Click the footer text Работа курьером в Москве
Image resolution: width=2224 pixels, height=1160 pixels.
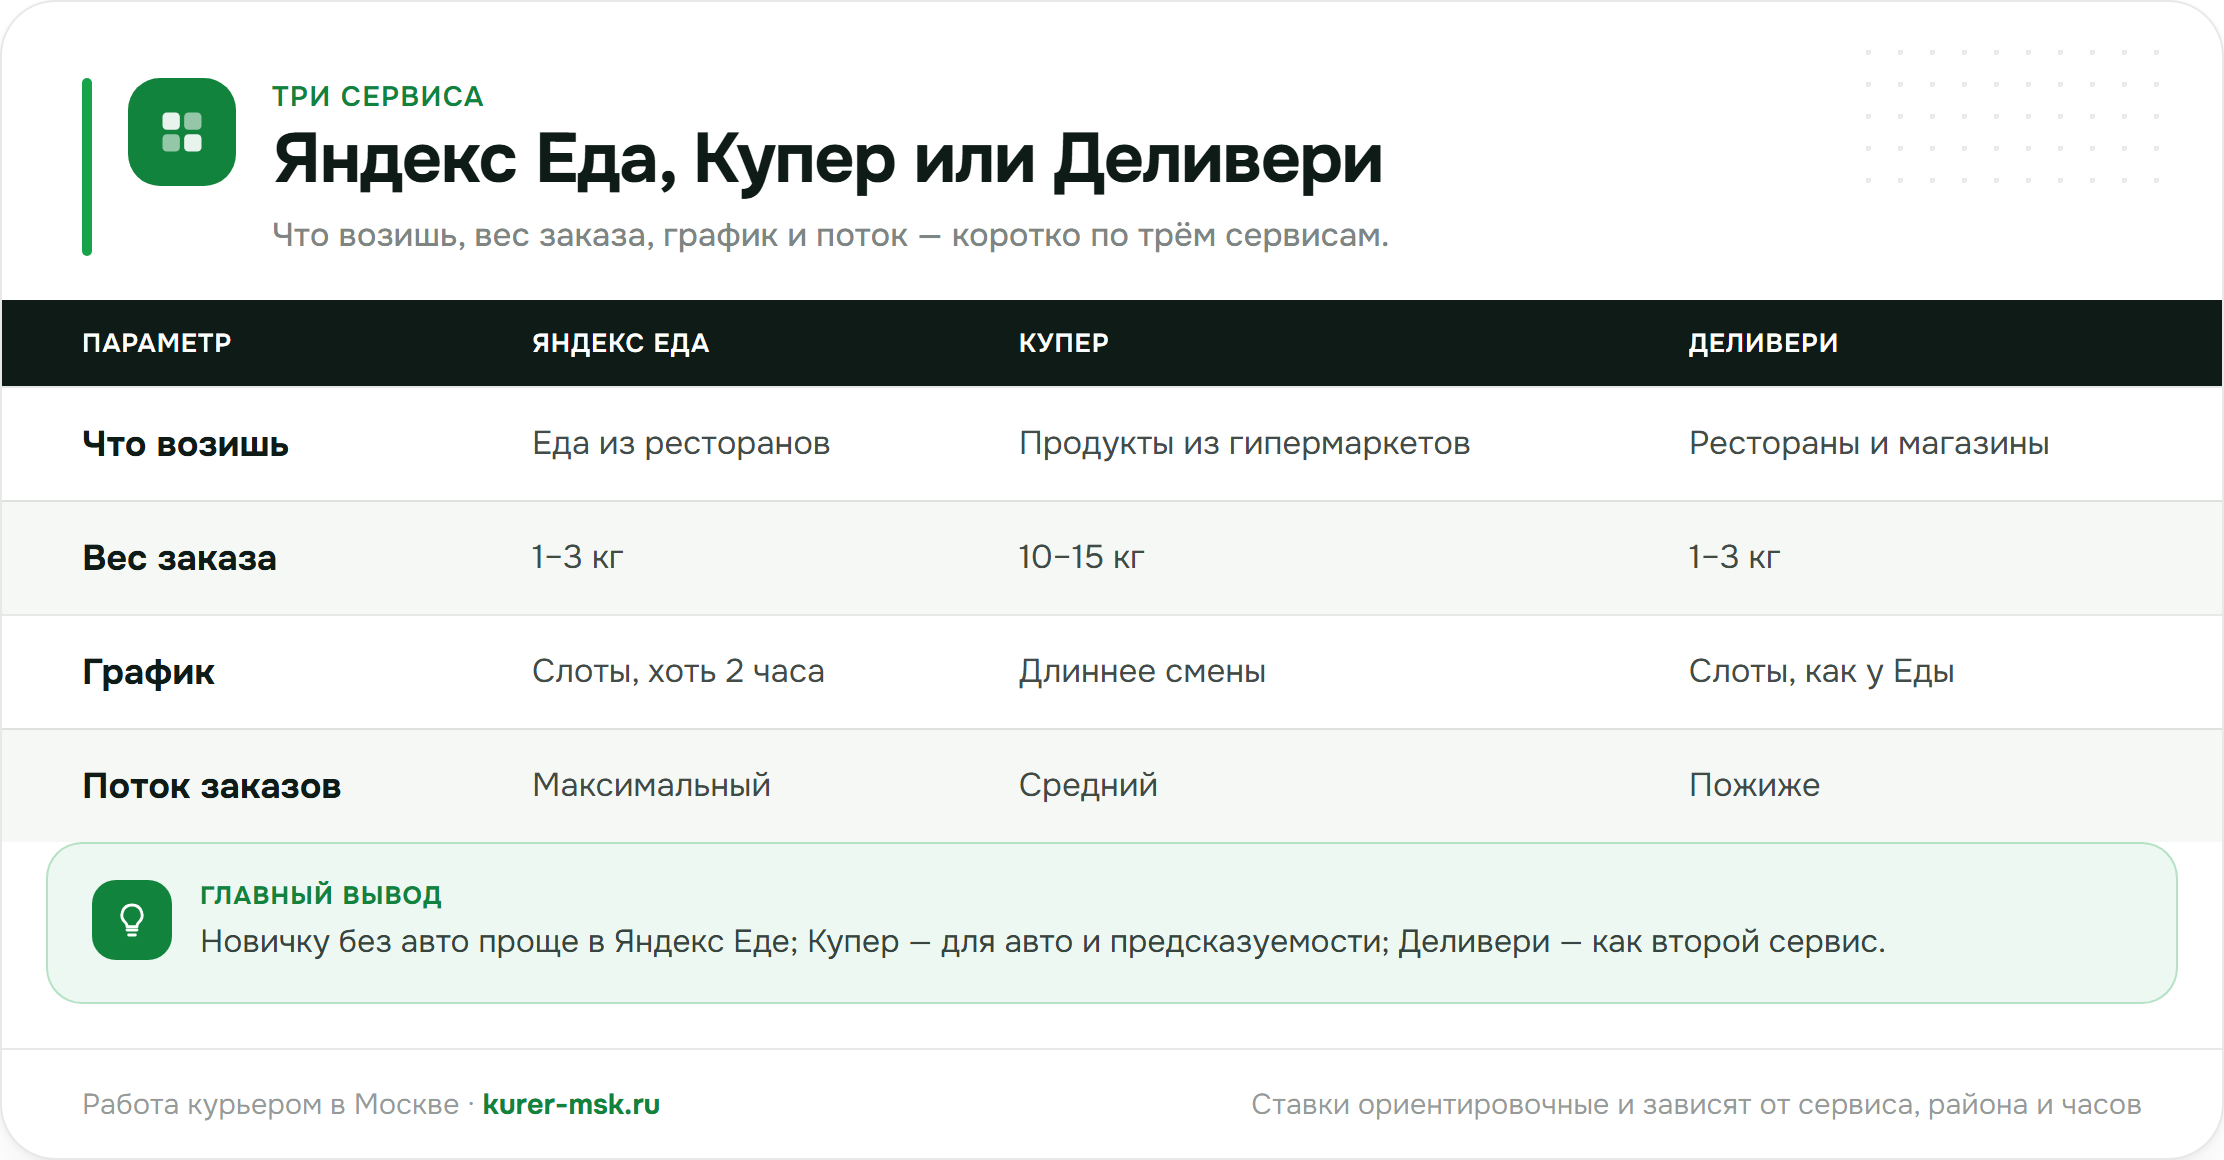270,1104
